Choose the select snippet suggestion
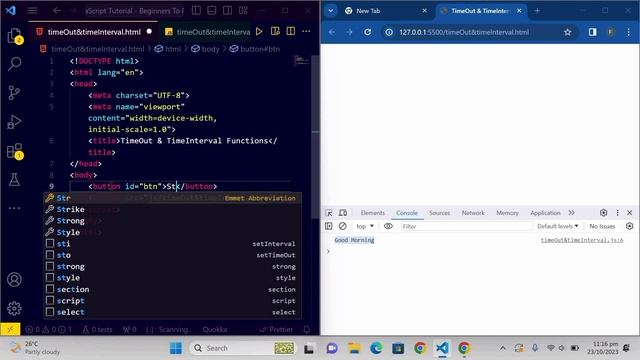640x360 pixels. click(x=173, y=312)
